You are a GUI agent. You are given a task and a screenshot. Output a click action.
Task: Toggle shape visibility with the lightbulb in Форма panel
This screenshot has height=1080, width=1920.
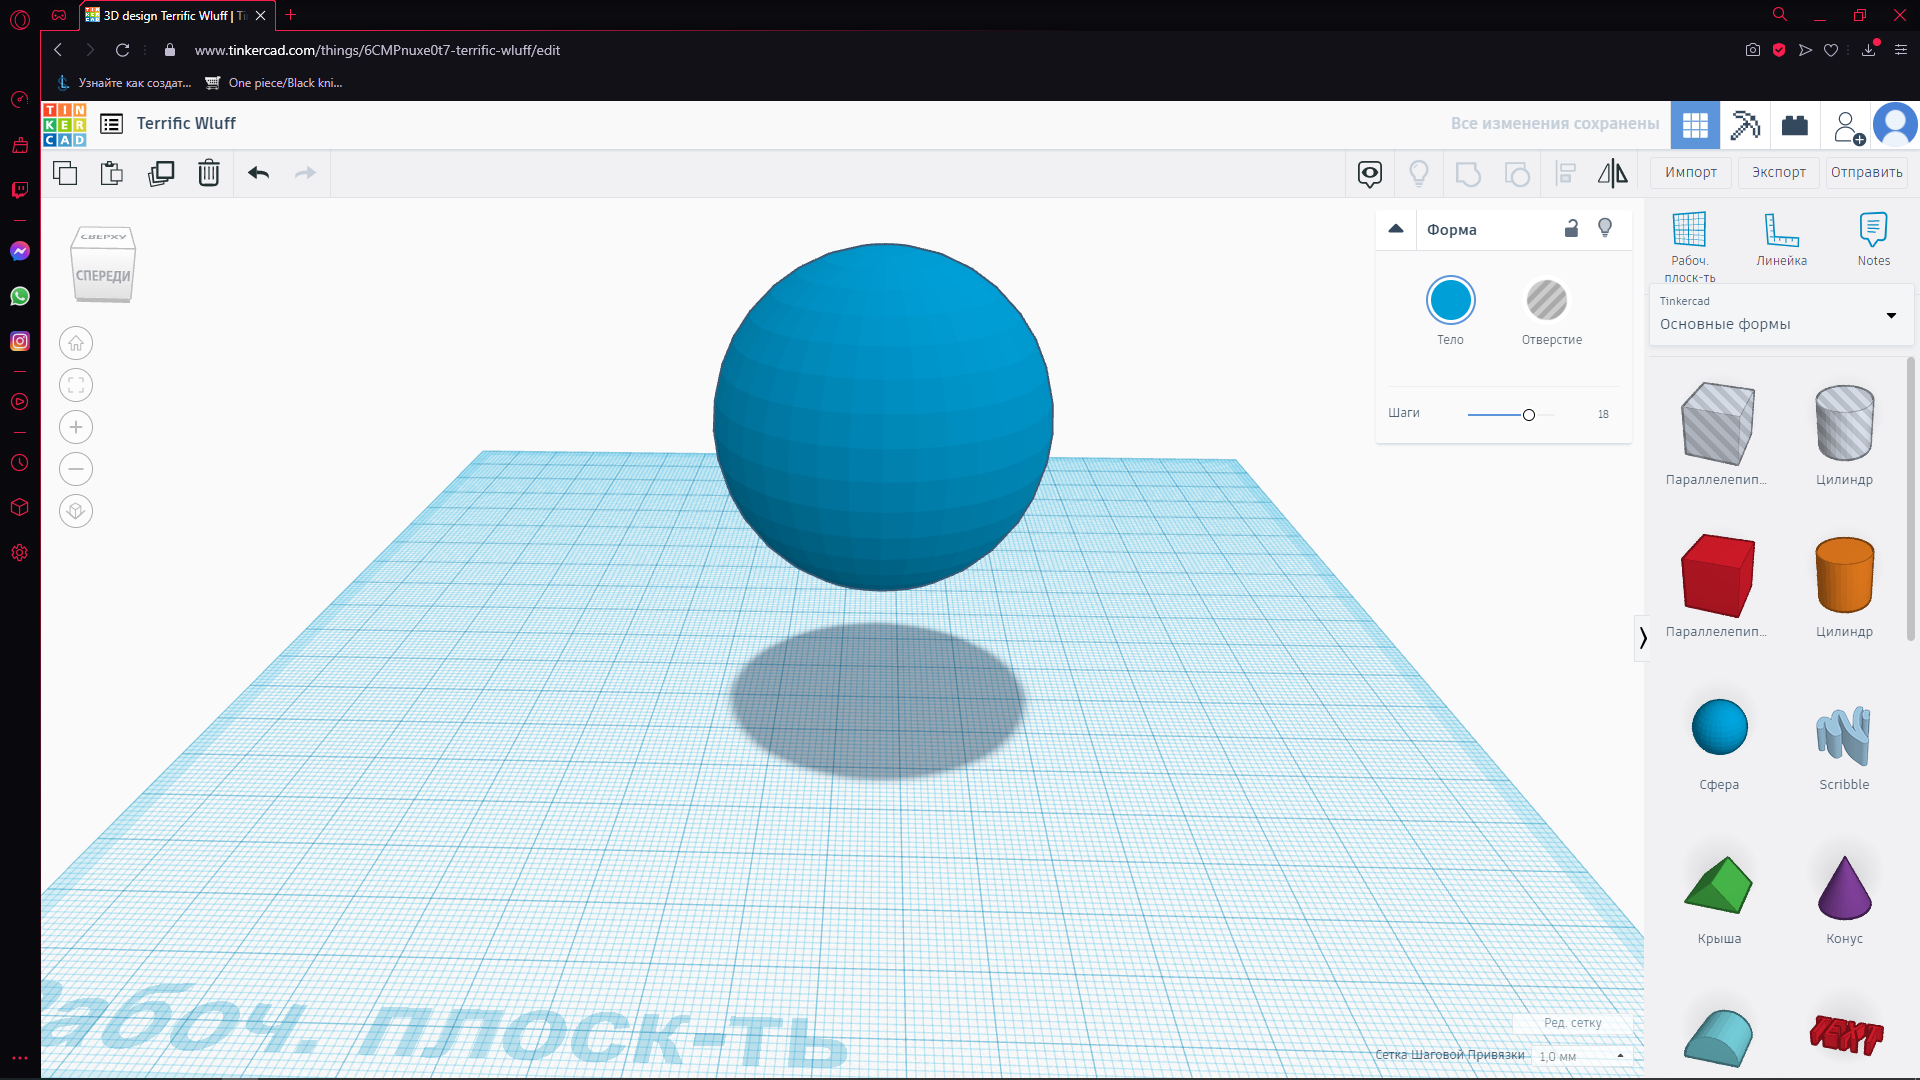pos(1605,229)
